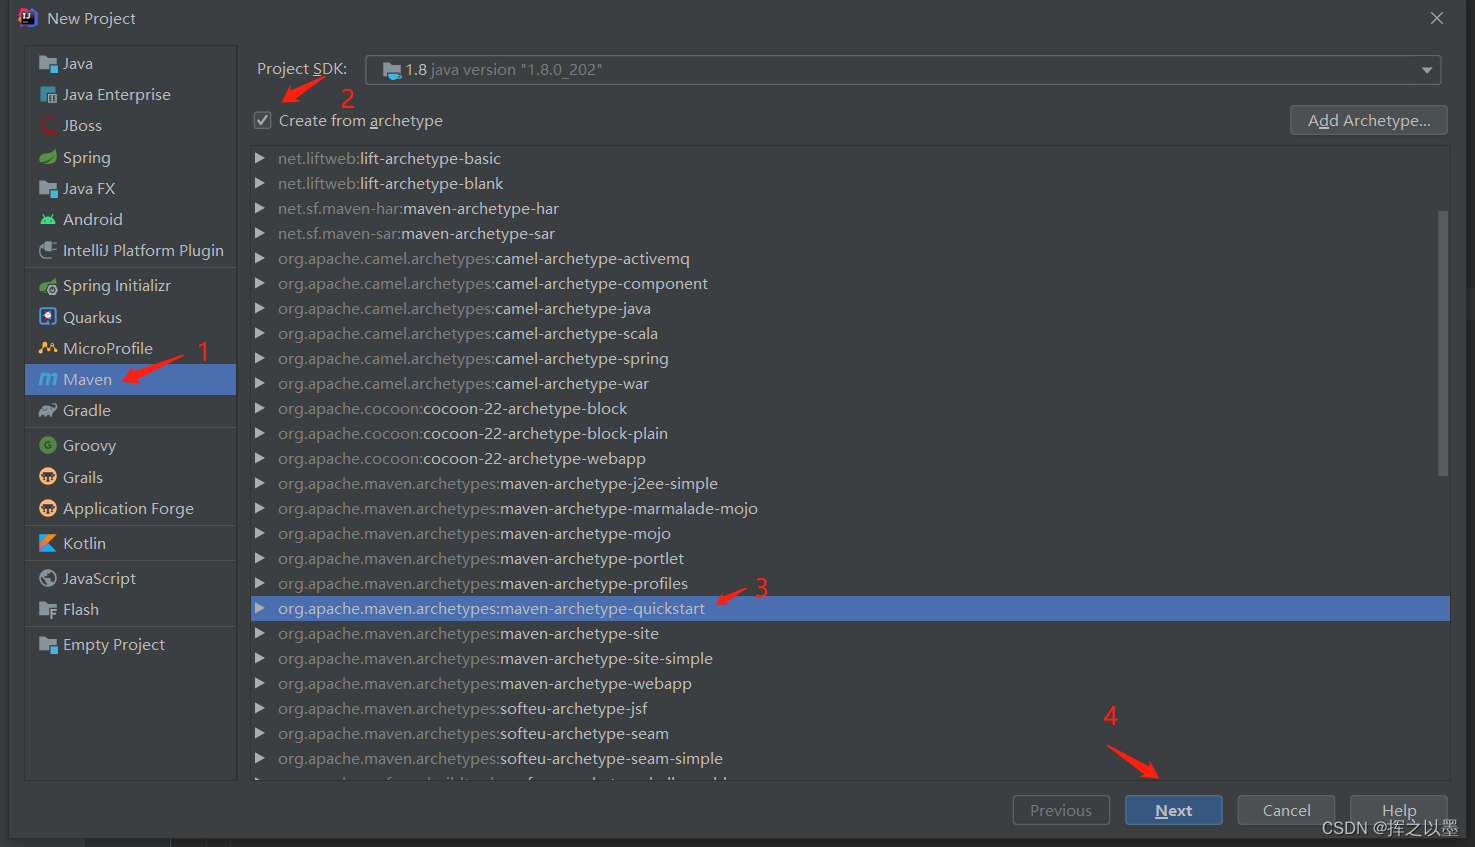The width and height of the screenshot is (1475, 847).
Task: Expand camel-archetype-activemq node
Action: coord(260,258)
